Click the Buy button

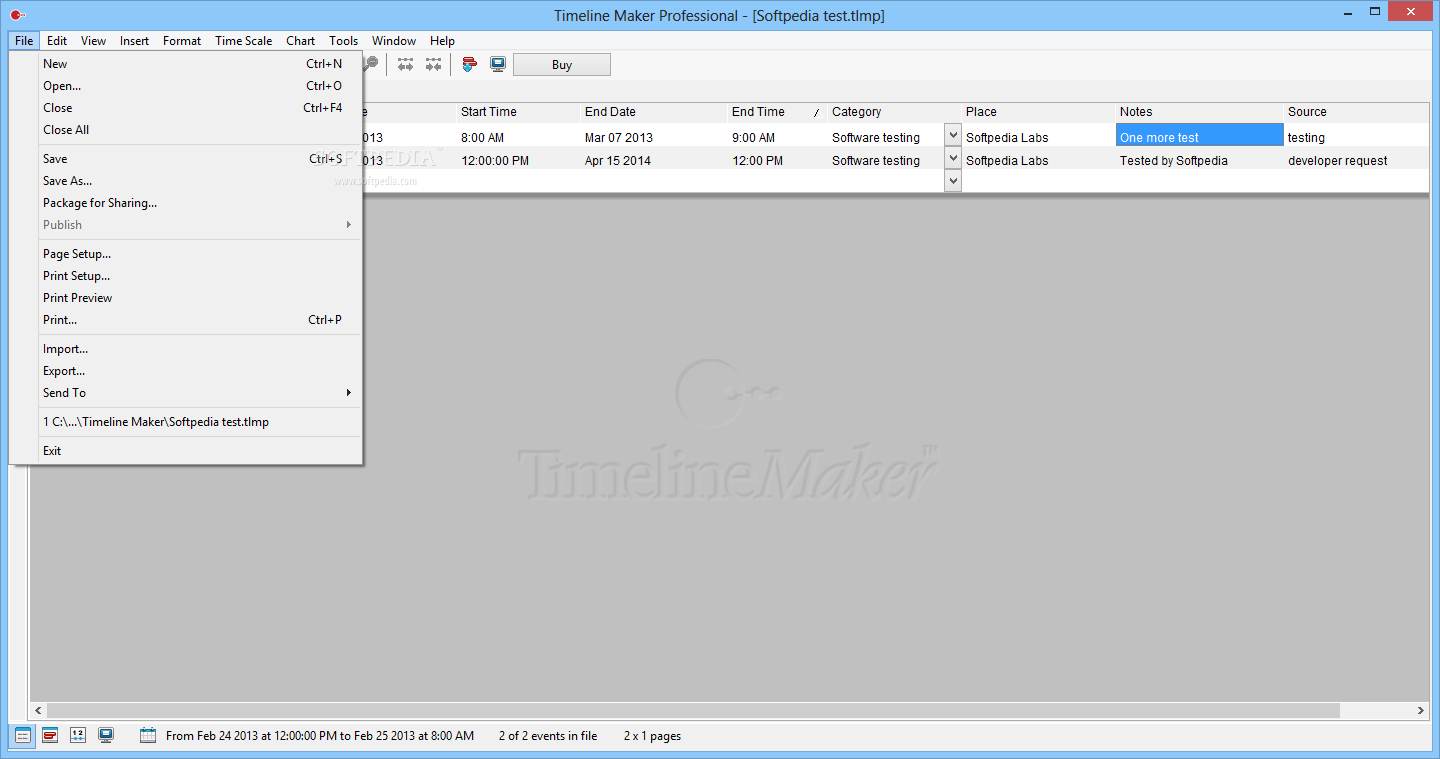(562, 65)
